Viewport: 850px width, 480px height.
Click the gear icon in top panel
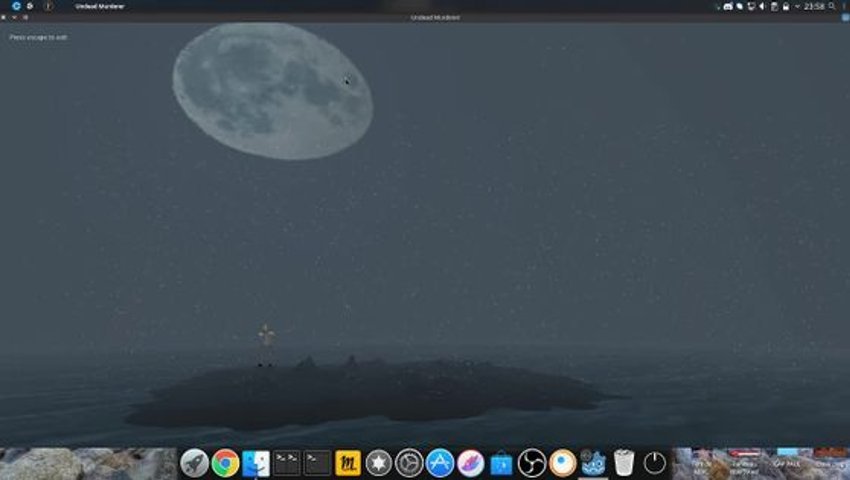pyautogui.click(x=30, y=6)
